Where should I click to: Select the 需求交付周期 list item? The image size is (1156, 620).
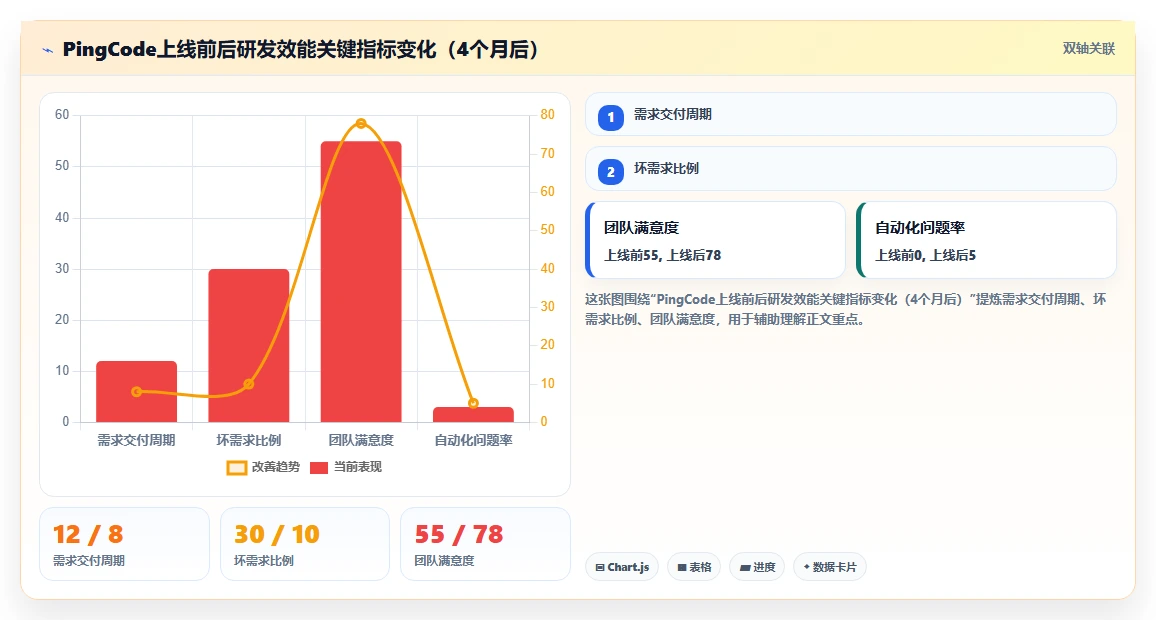[x=851, y=114]
